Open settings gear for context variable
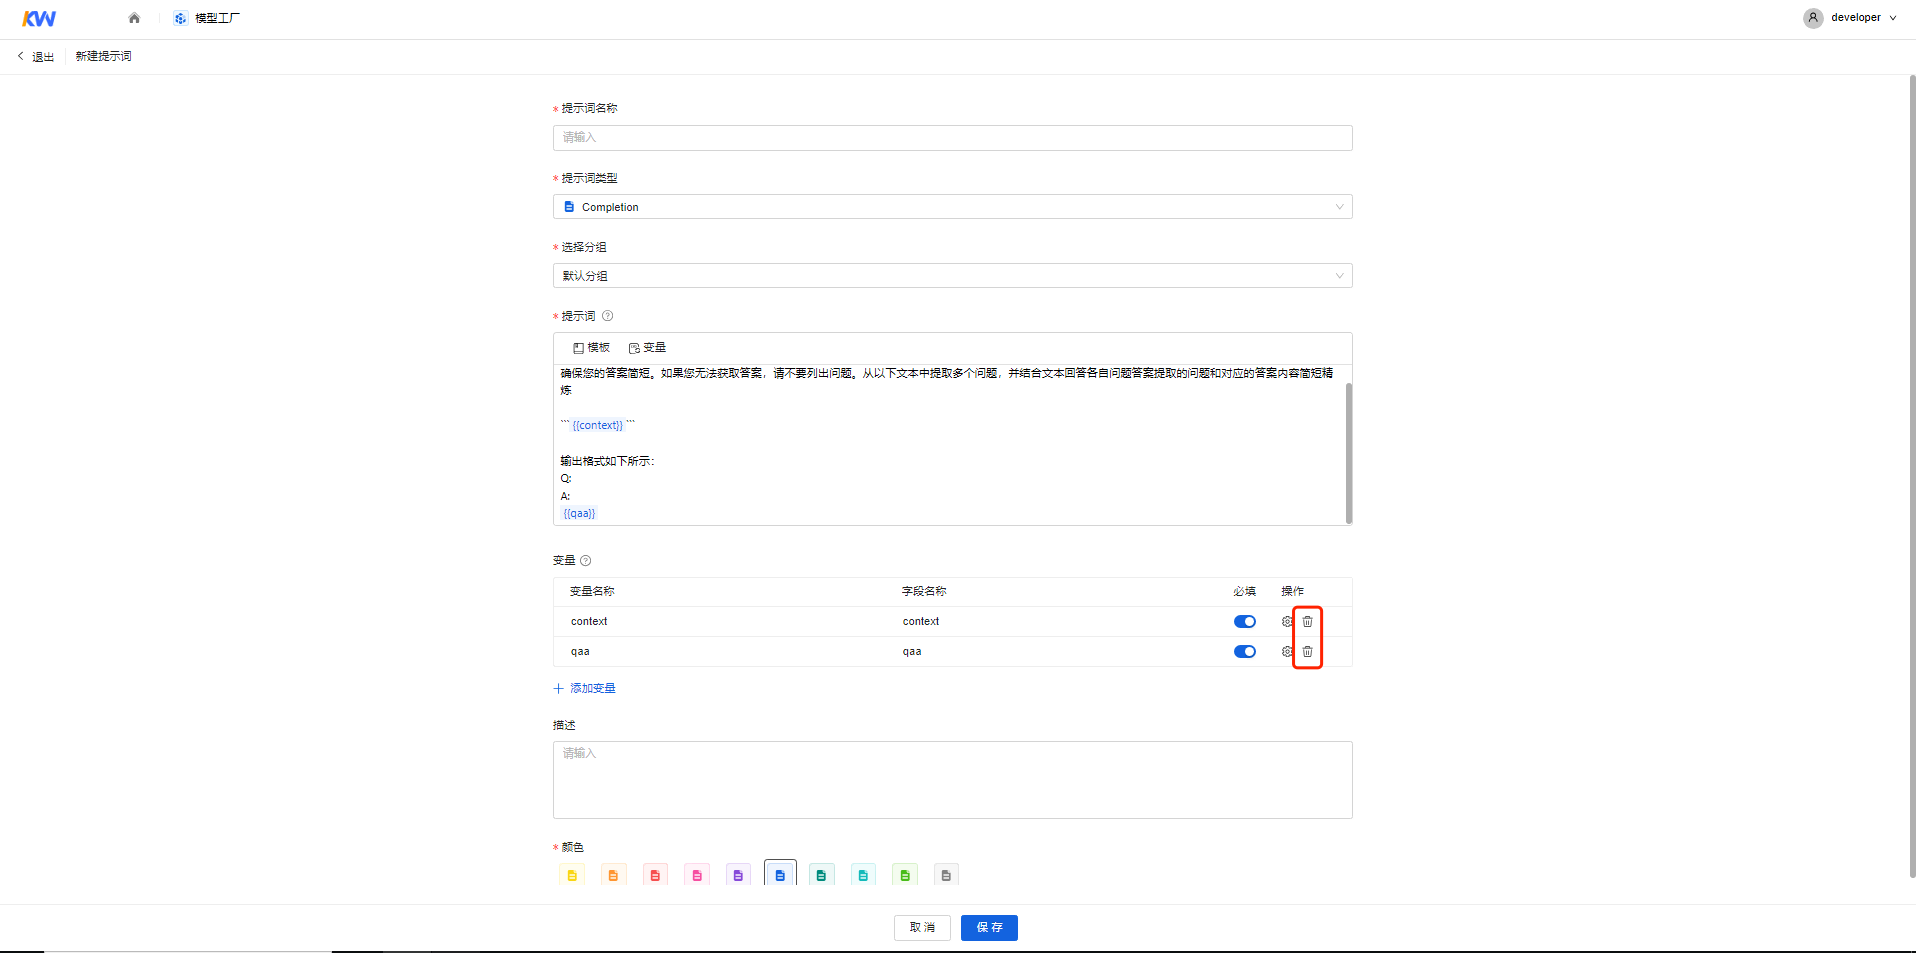The image size is (1916, 953). (1287, 622)
